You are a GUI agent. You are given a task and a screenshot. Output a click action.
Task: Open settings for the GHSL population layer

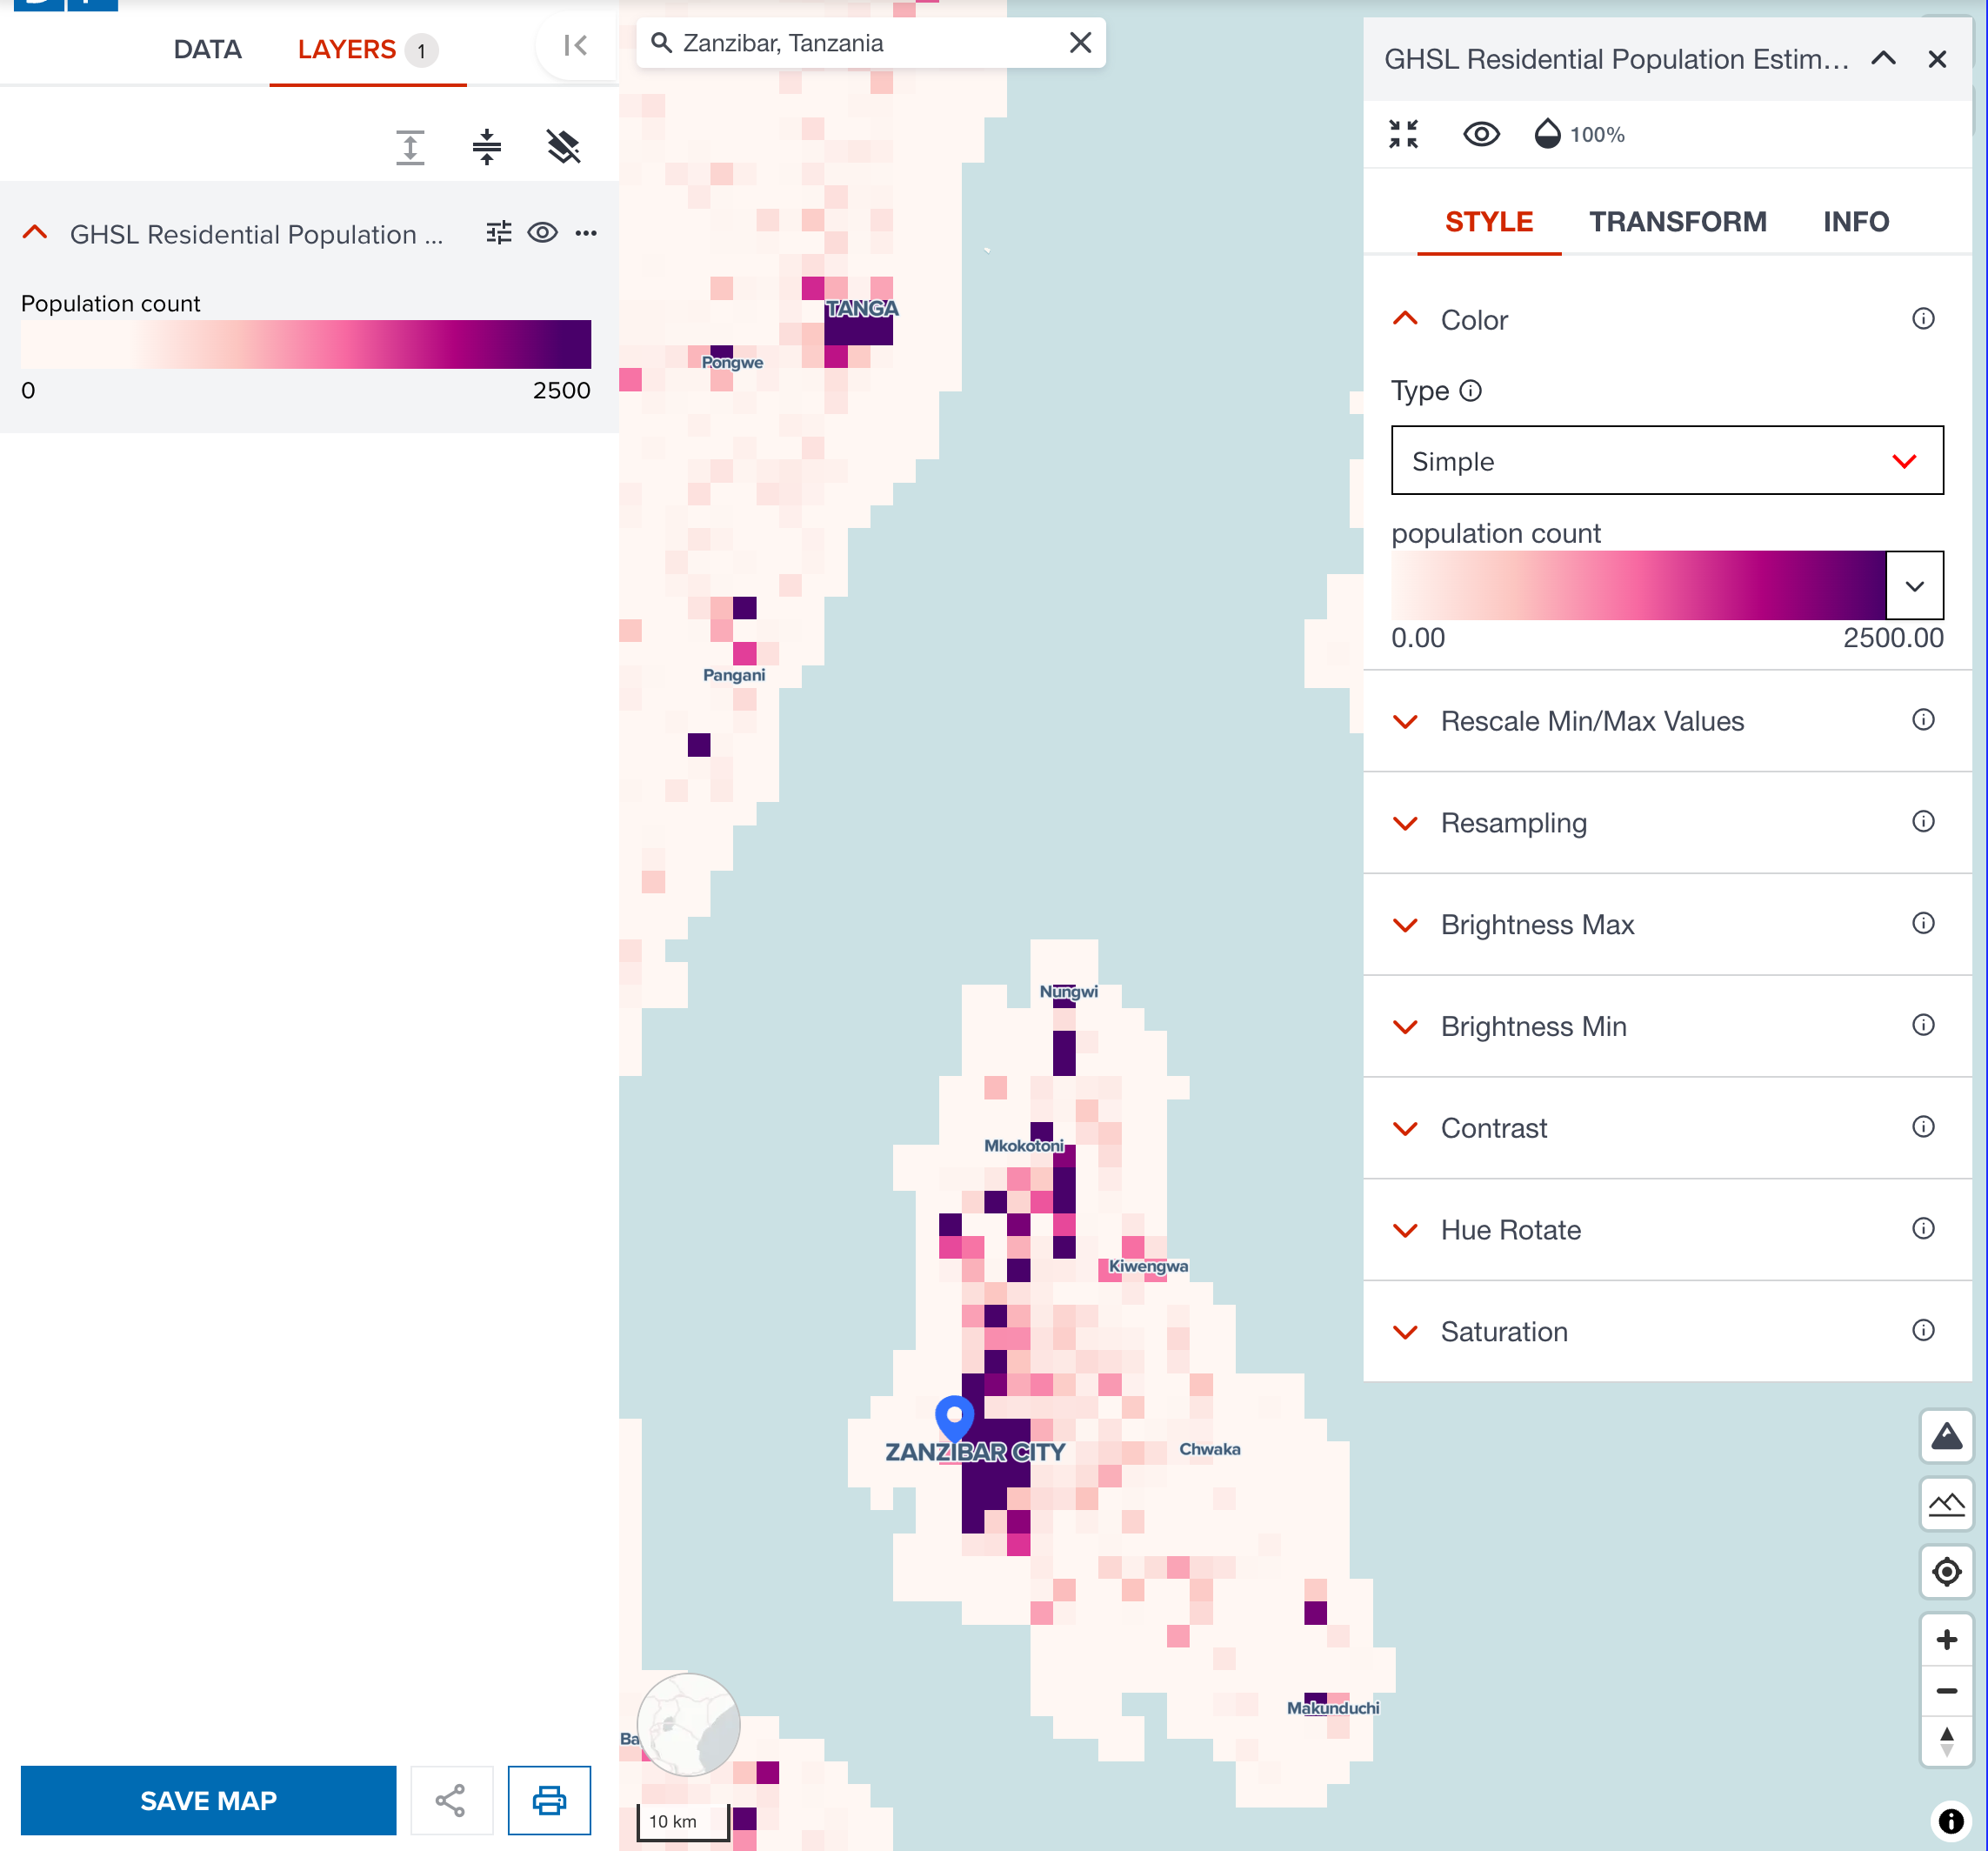pyautogui.click(x=499, y=232)
